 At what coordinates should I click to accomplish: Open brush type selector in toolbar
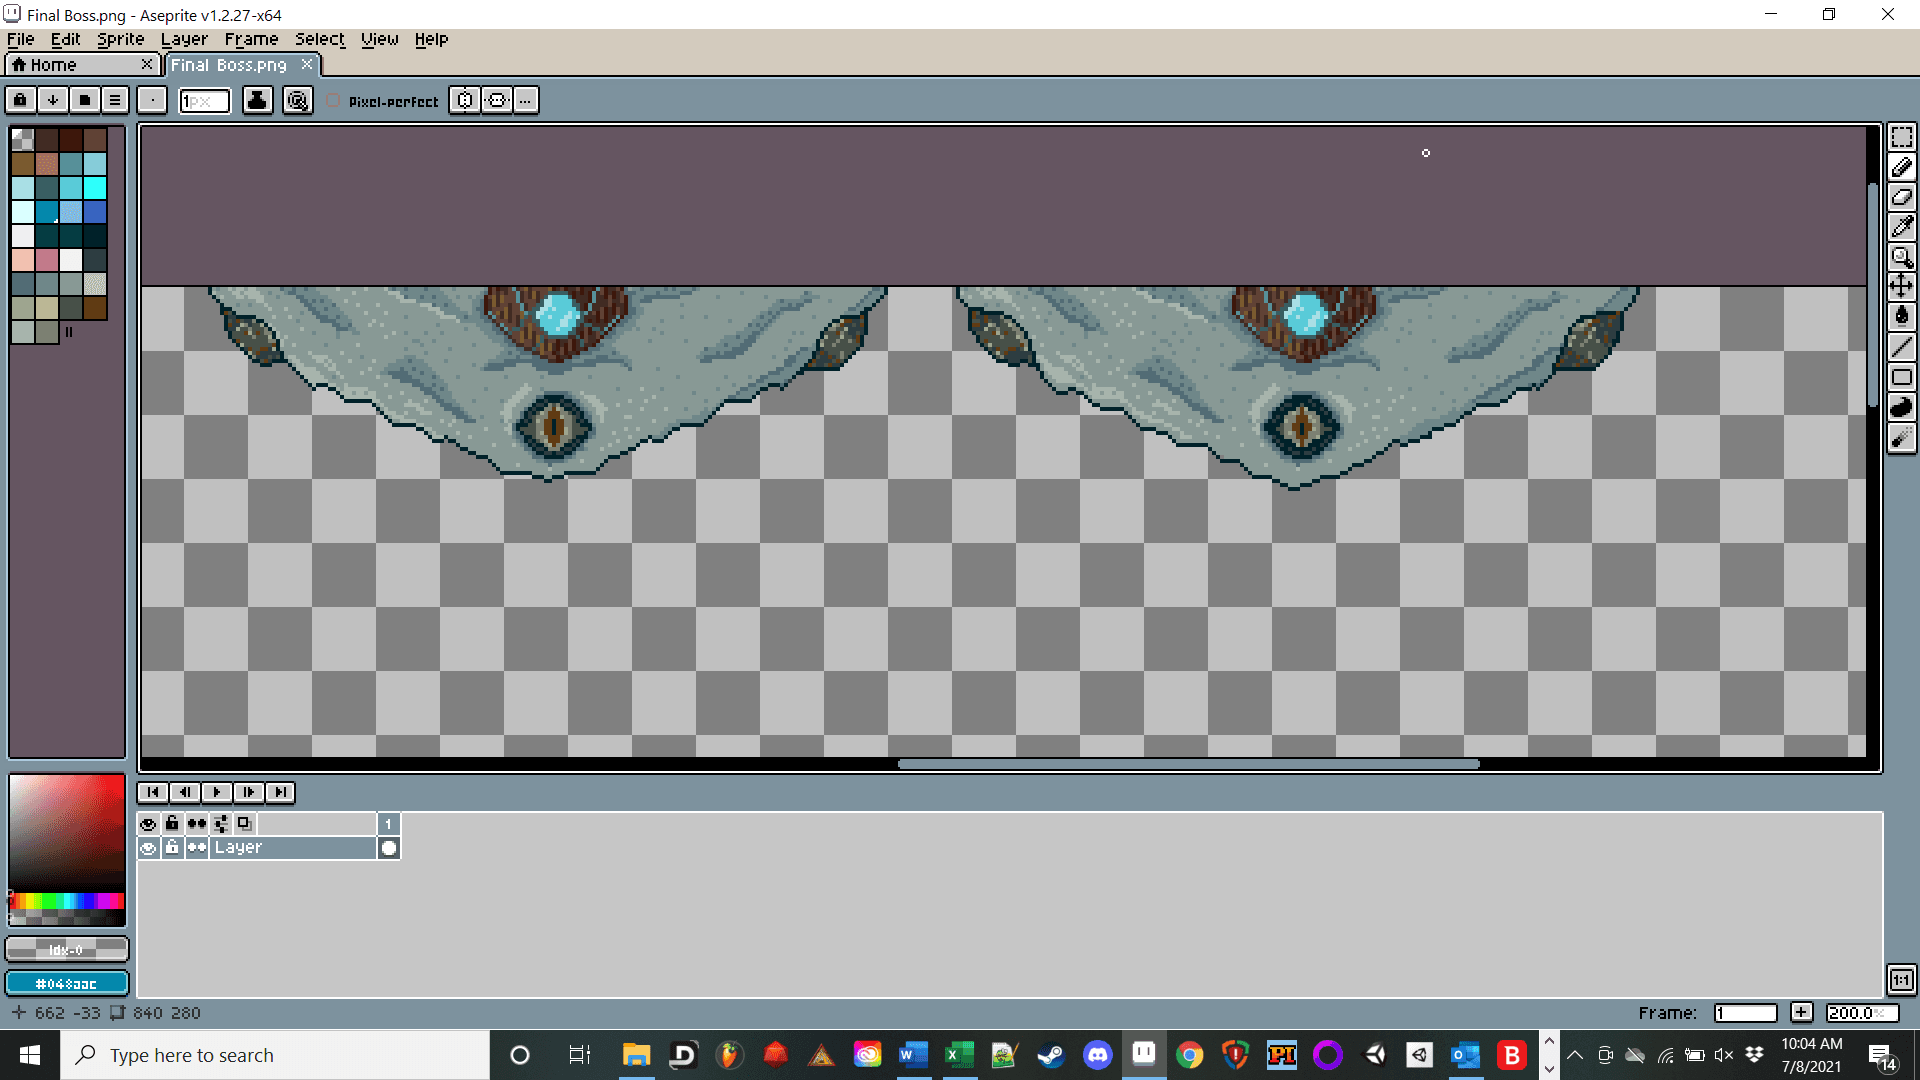coord(152,101)
